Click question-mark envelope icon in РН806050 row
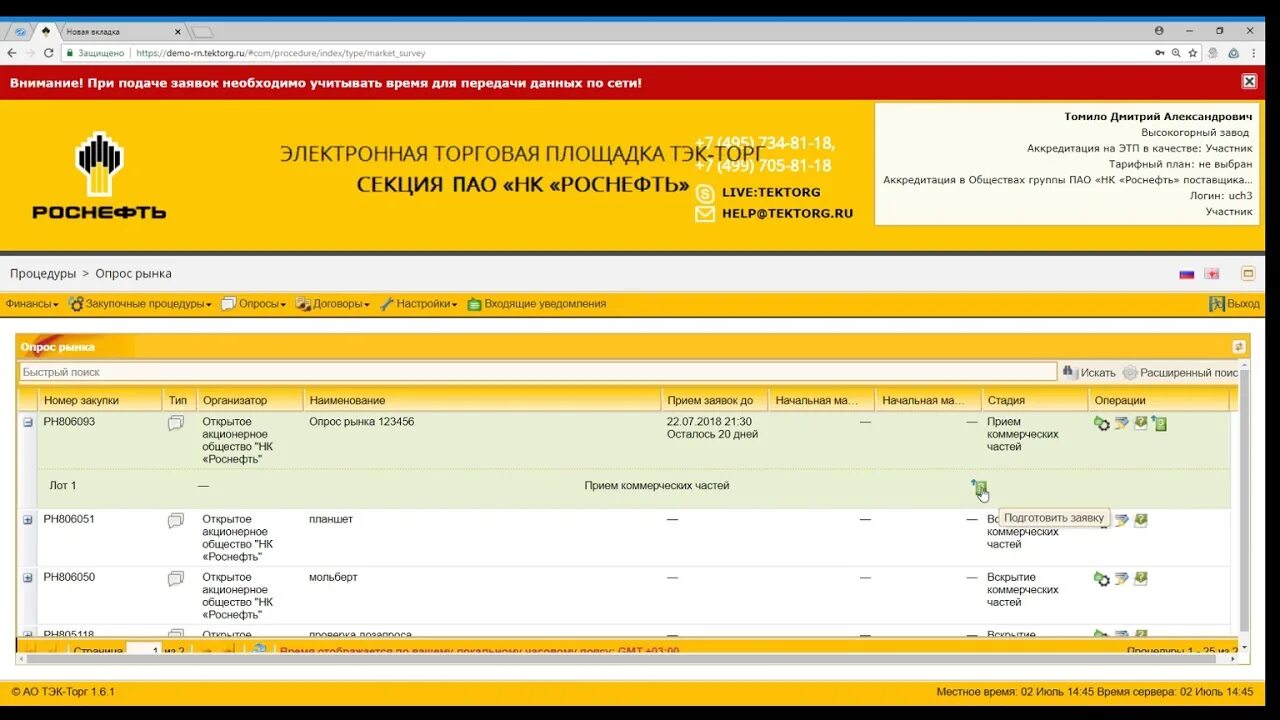 (x=1140, y=578)
